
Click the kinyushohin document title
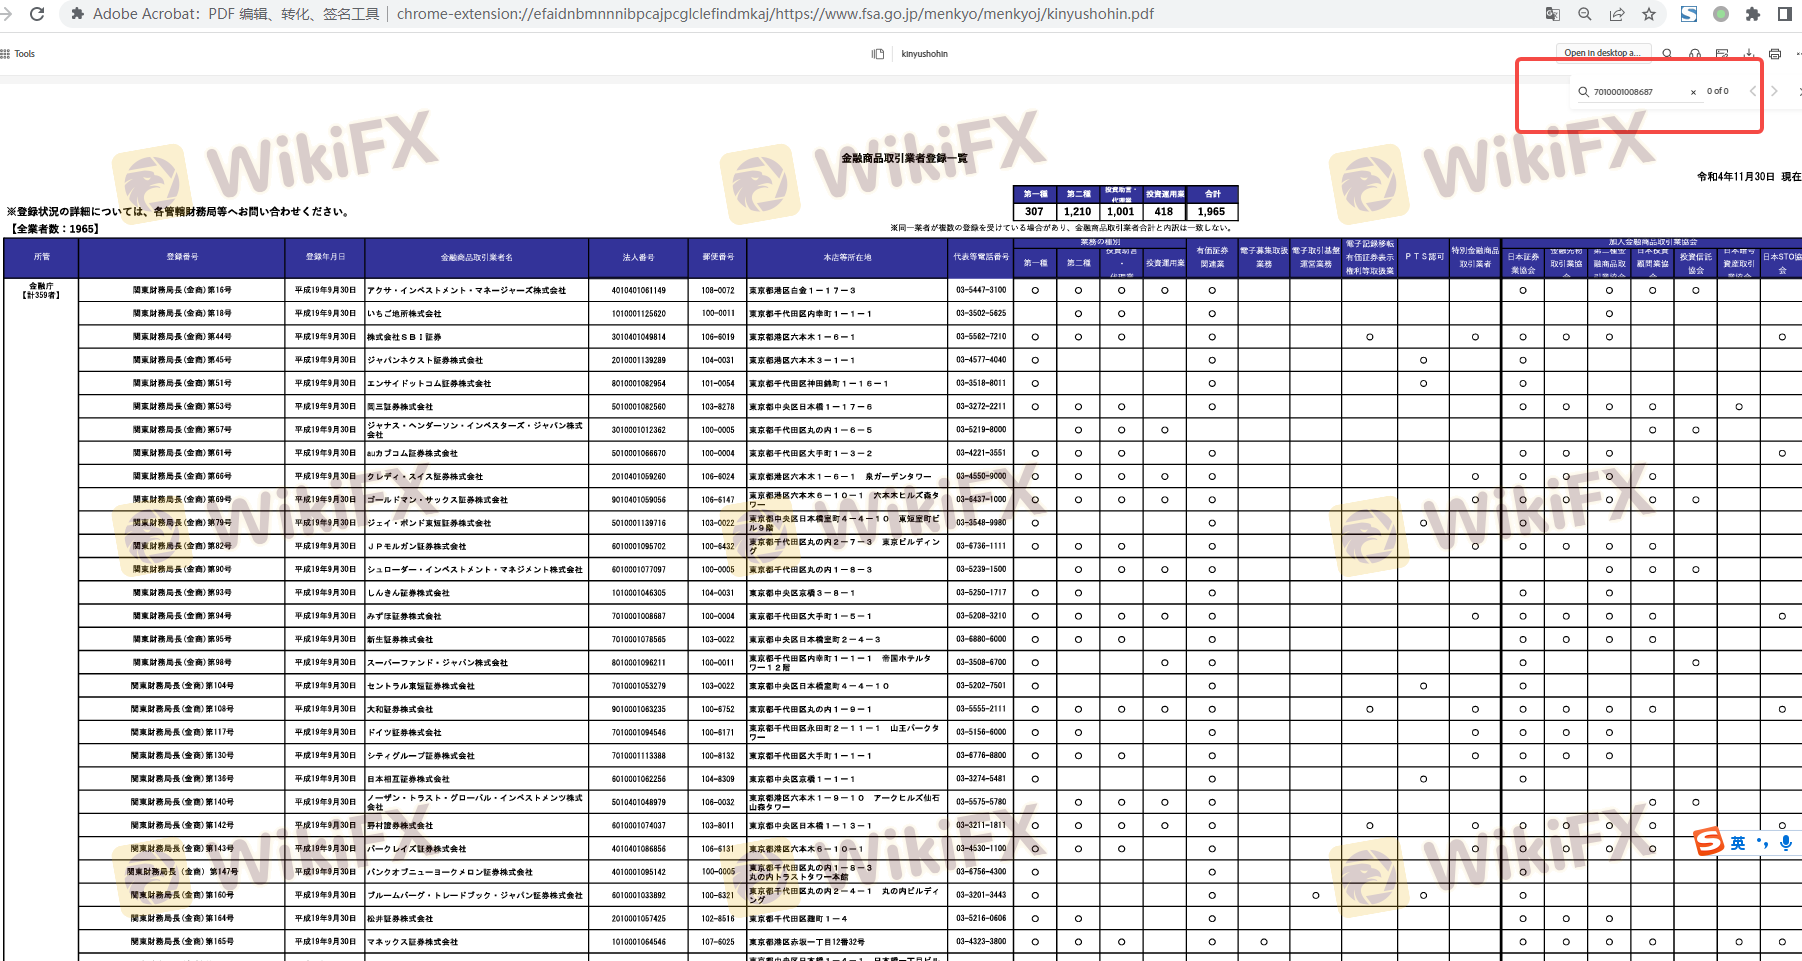[924, 54]
